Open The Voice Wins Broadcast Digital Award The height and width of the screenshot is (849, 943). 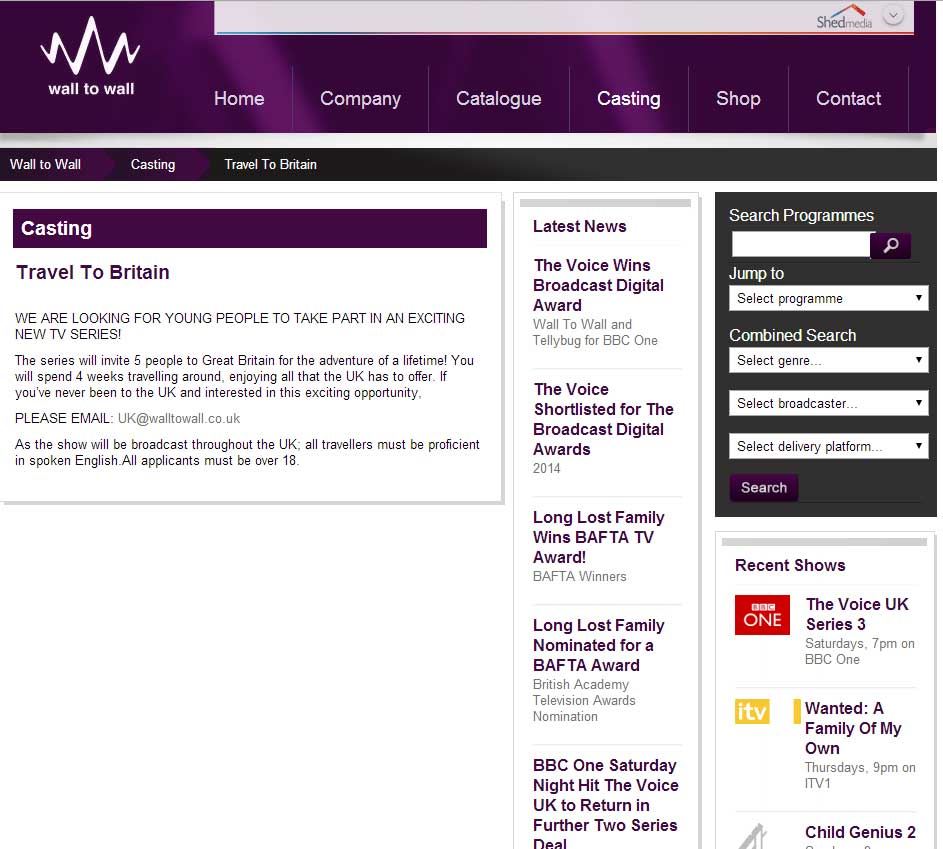[x=598, y=285]
